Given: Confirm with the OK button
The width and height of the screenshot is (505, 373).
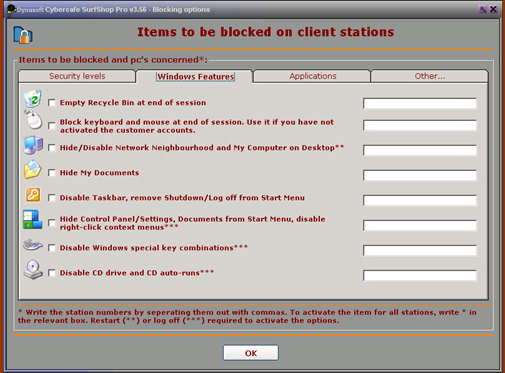Looking at the screenshot, I should click(251, 353).
